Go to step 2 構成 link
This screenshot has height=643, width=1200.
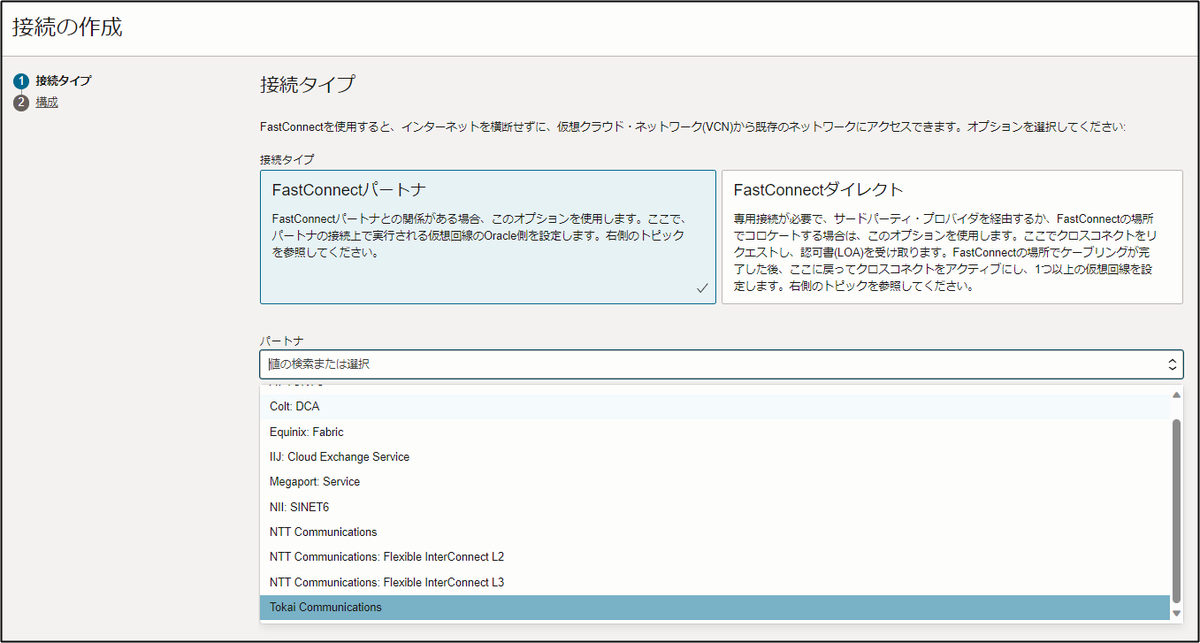tap(47, 102)
